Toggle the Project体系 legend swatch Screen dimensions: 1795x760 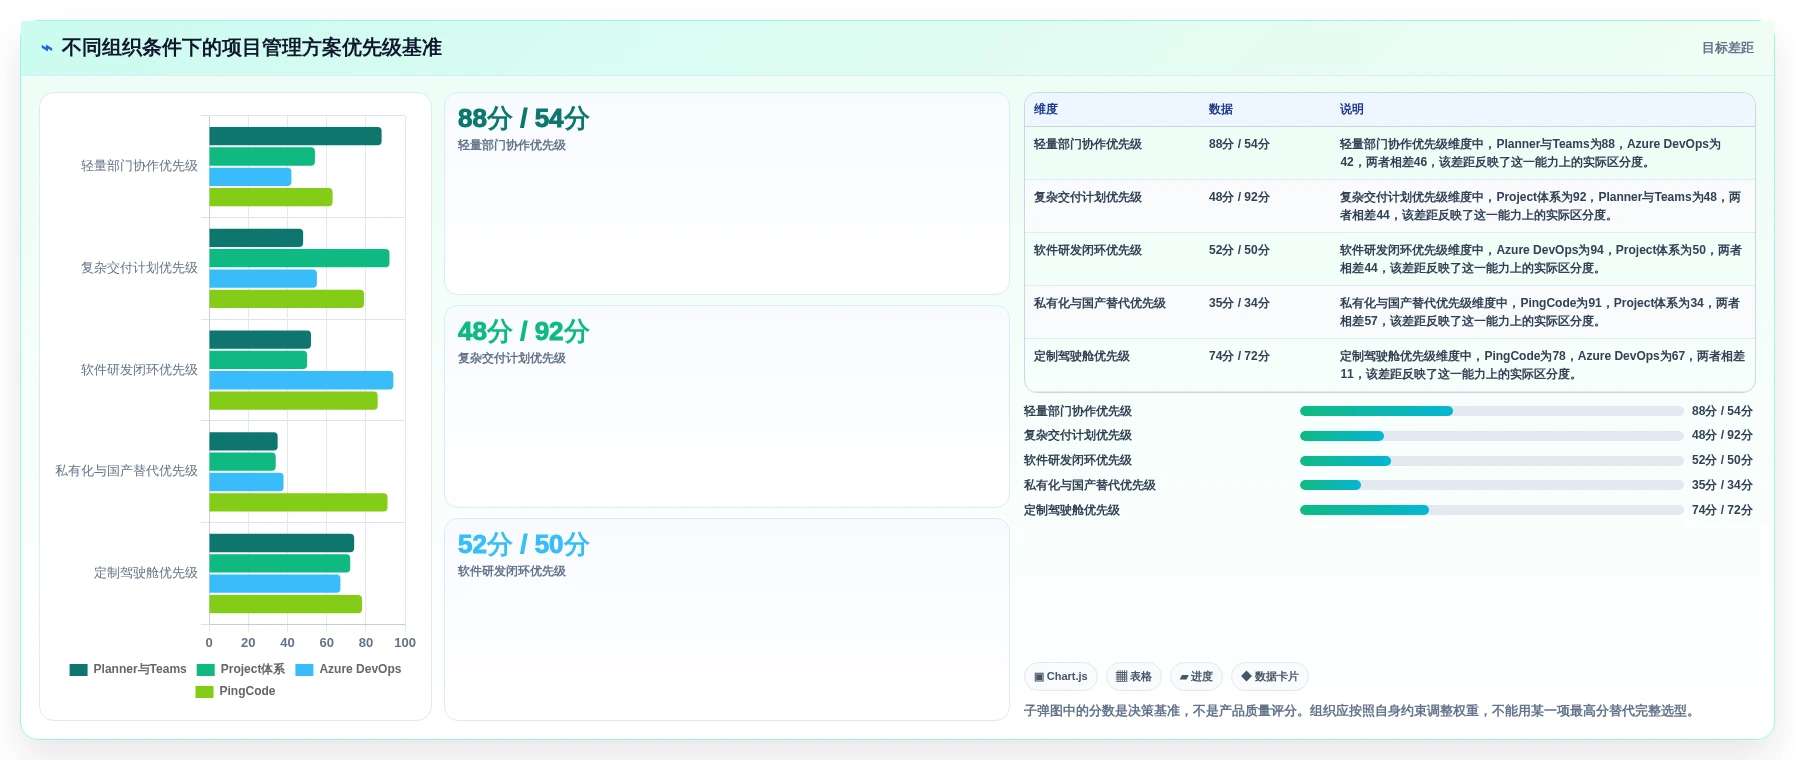pos(206,670)
